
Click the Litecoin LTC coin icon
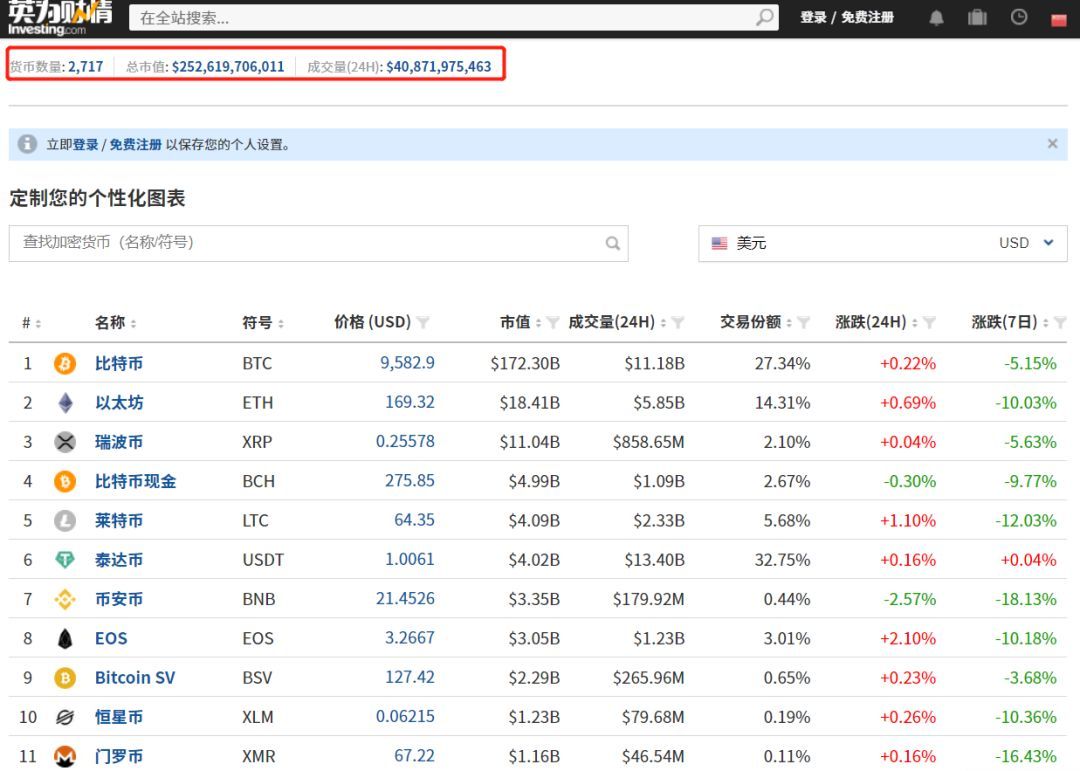65,520
